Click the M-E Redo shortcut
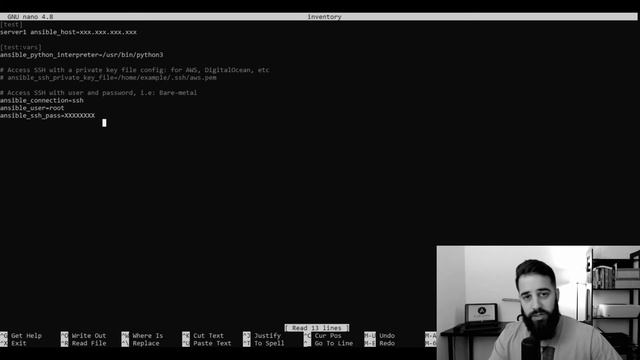Viewport: 640px width, 360px height. 380,343
